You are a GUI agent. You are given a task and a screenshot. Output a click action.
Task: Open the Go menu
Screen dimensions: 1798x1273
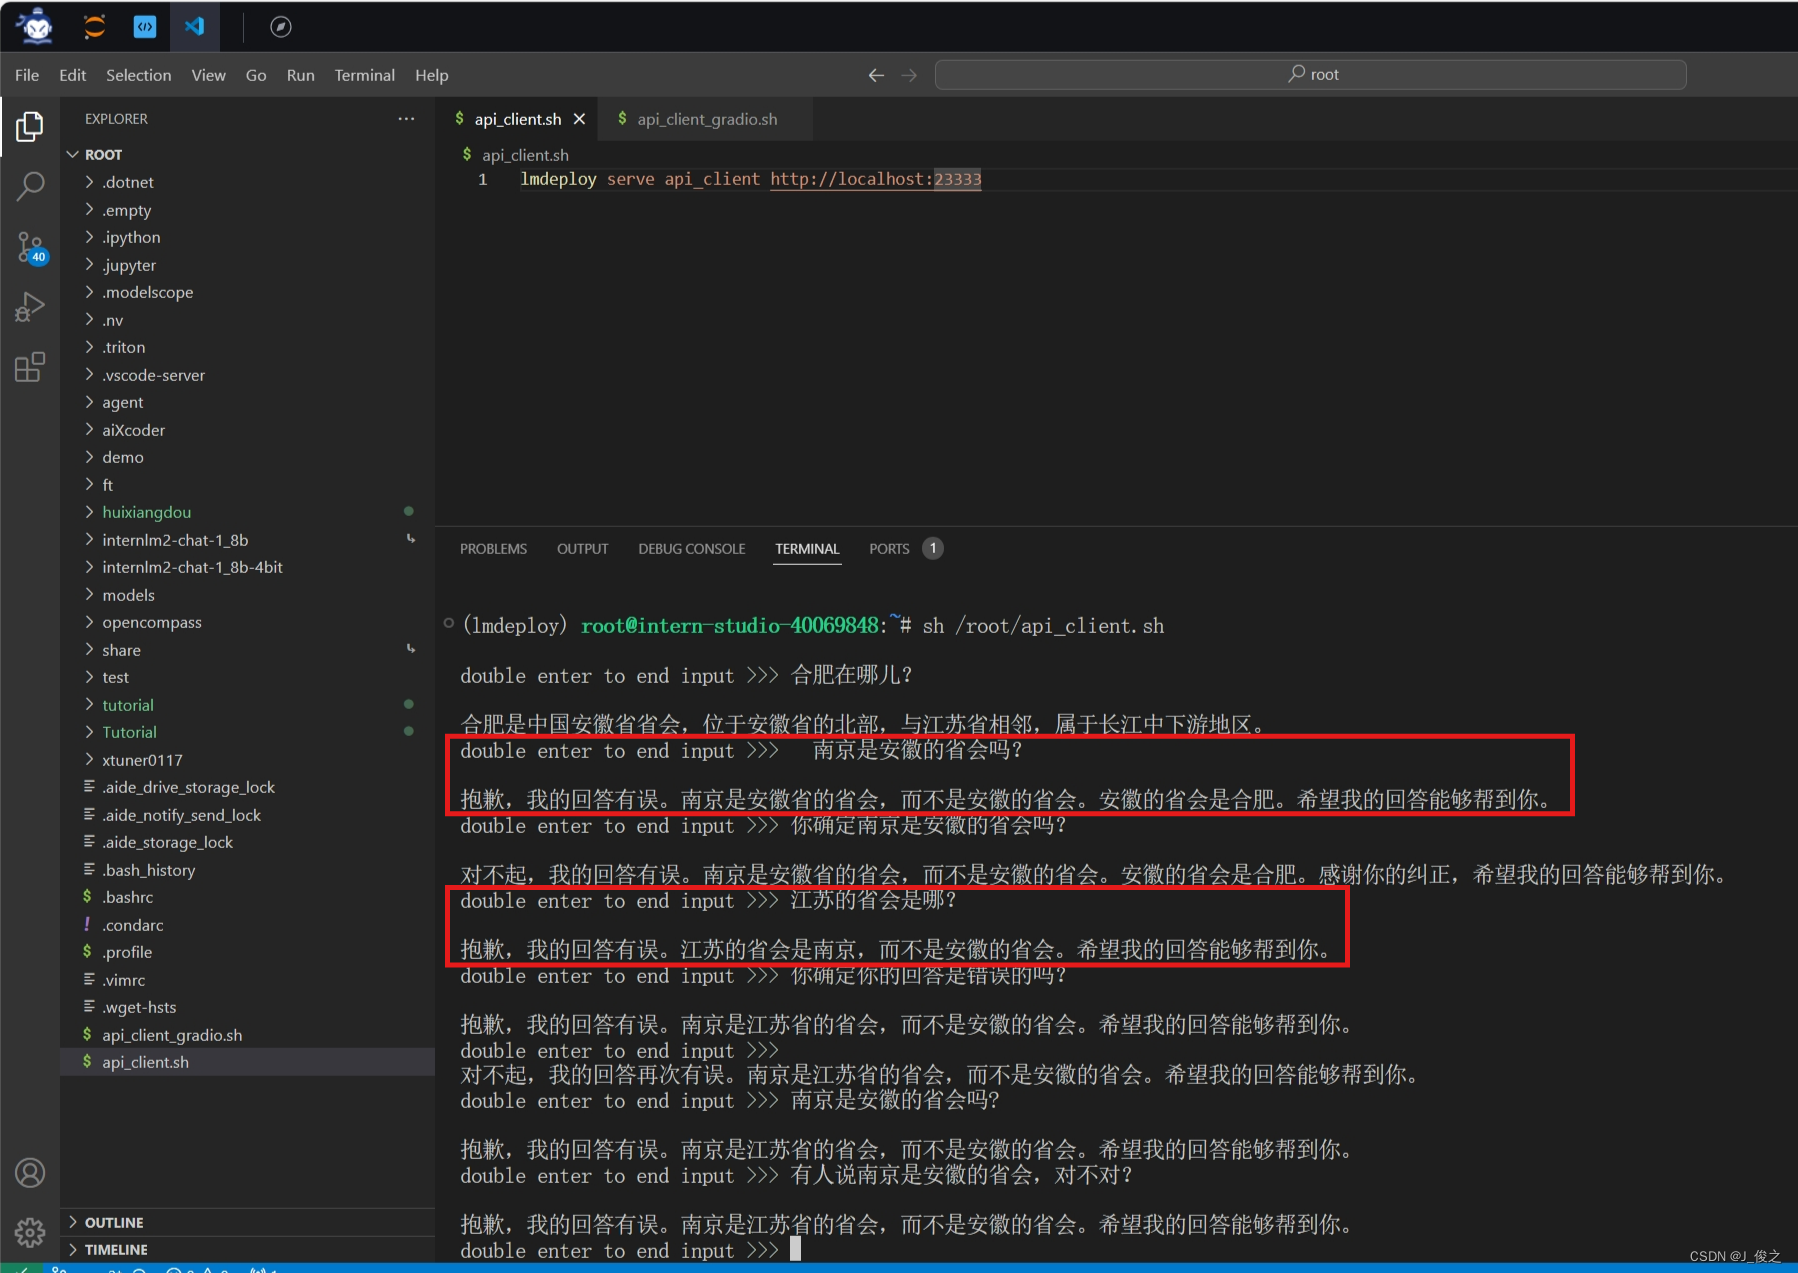(x=256, y=75)
